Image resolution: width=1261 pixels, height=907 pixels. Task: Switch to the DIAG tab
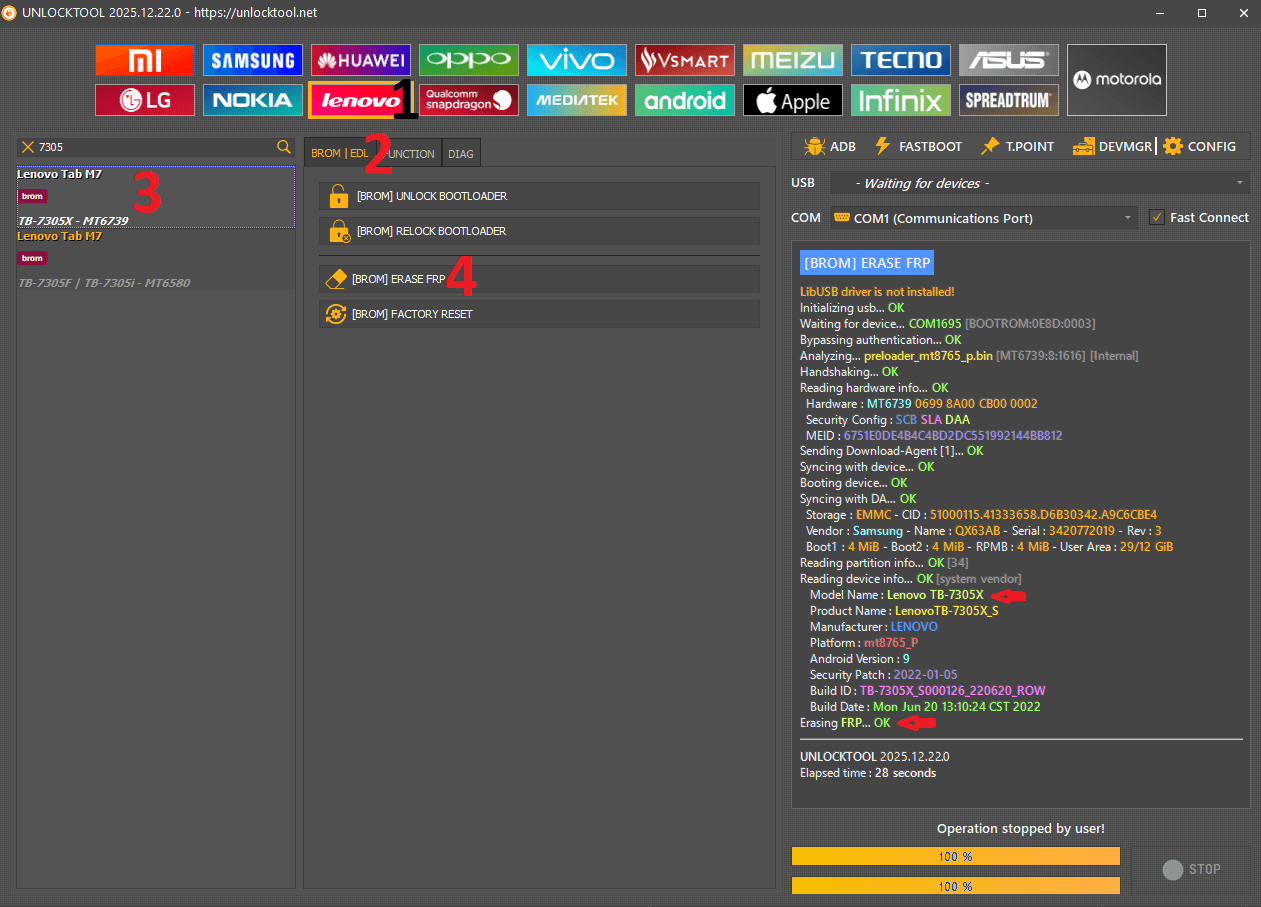pos(461,154)
